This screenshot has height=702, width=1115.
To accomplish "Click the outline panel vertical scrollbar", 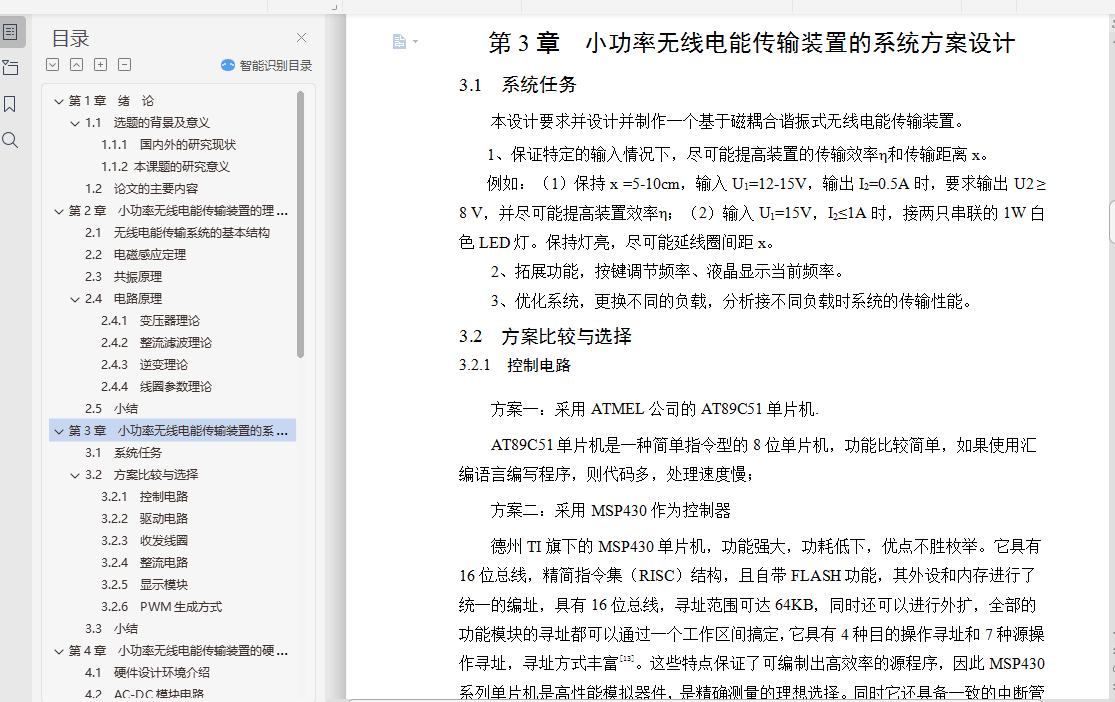I will (x=300, y=224).
